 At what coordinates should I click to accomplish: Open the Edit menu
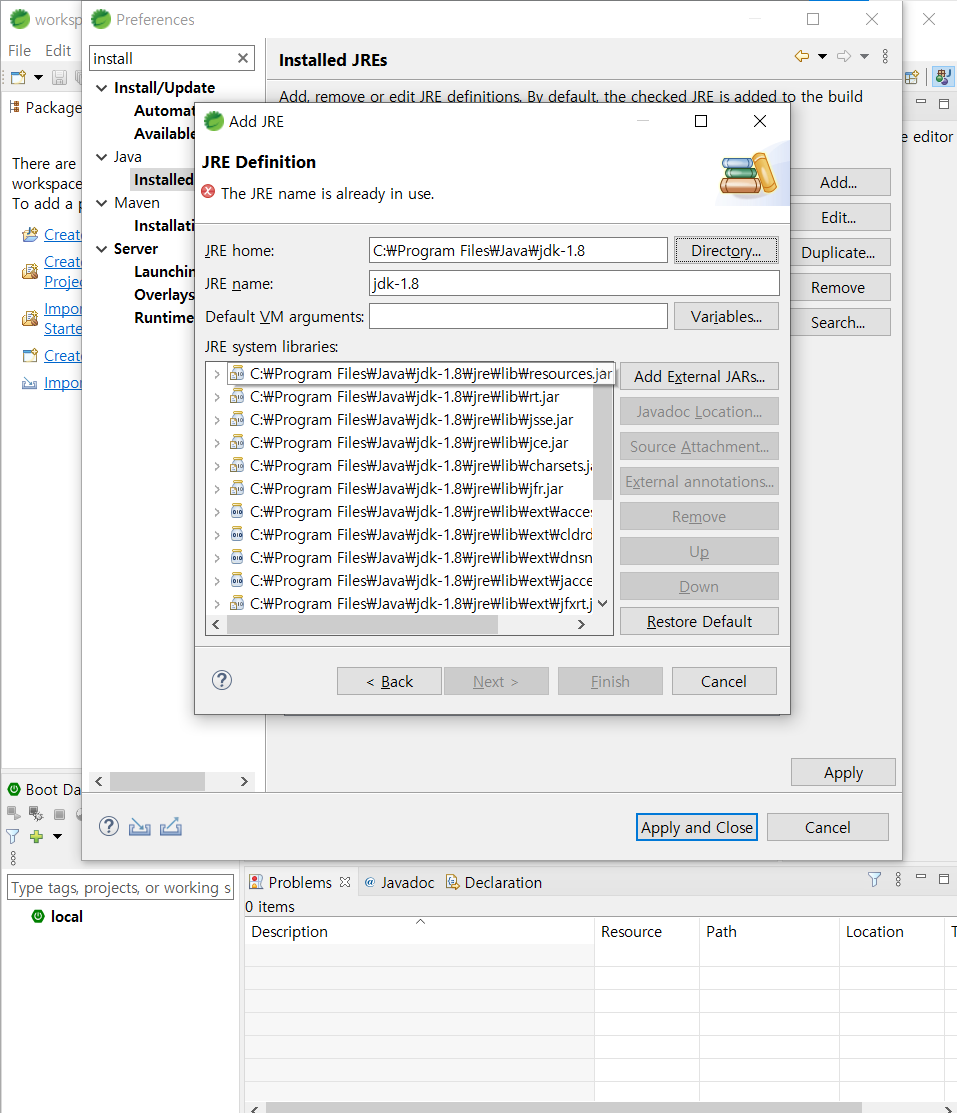[x=58, y=50]
